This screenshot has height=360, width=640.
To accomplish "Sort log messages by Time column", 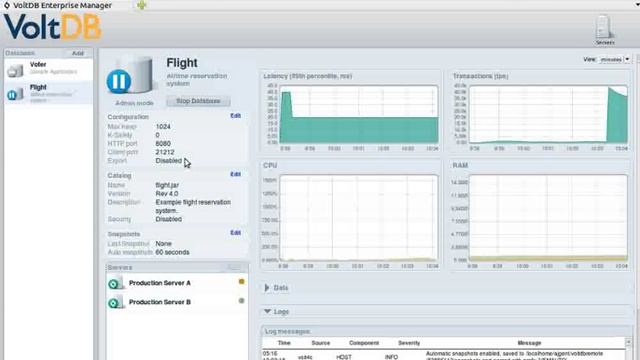I will pos(284,343).
